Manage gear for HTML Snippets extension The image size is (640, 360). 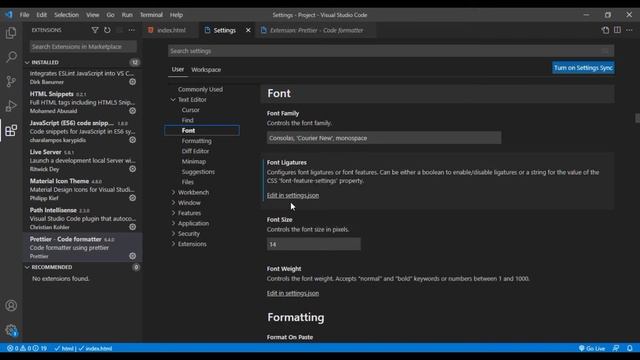(133, 111)
